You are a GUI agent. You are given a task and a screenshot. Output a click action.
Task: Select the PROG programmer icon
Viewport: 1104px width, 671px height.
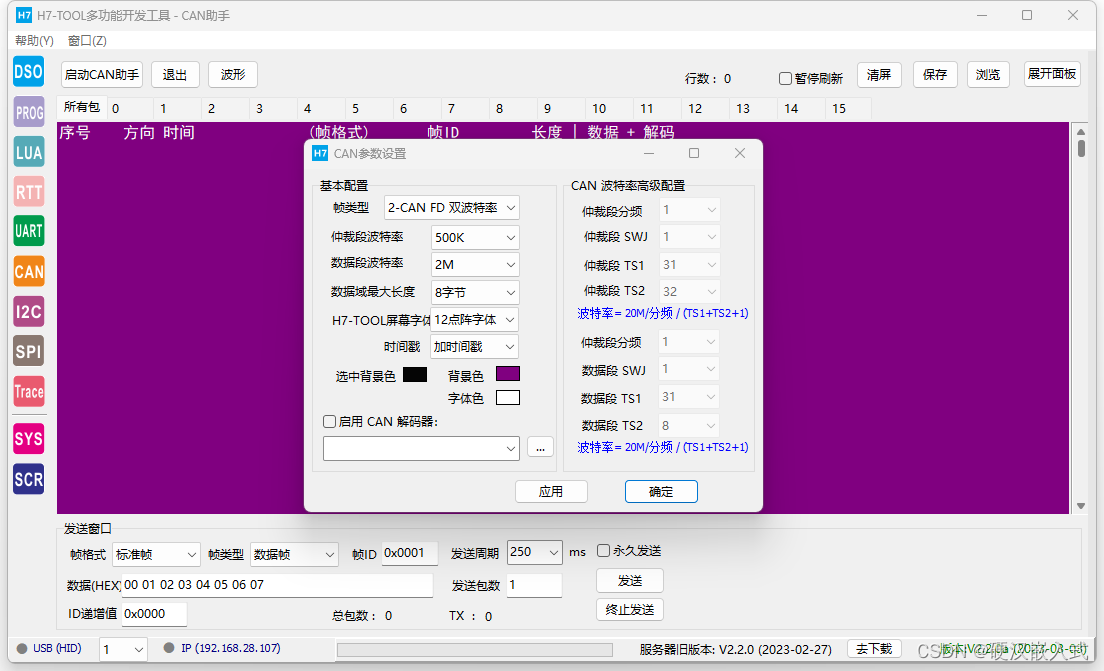click(28, 112)
